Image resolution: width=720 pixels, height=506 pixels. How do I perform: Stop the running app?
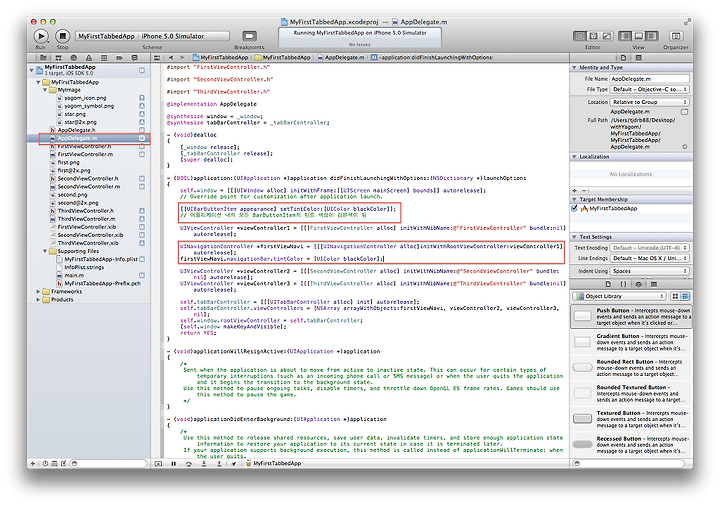point(62,36)
